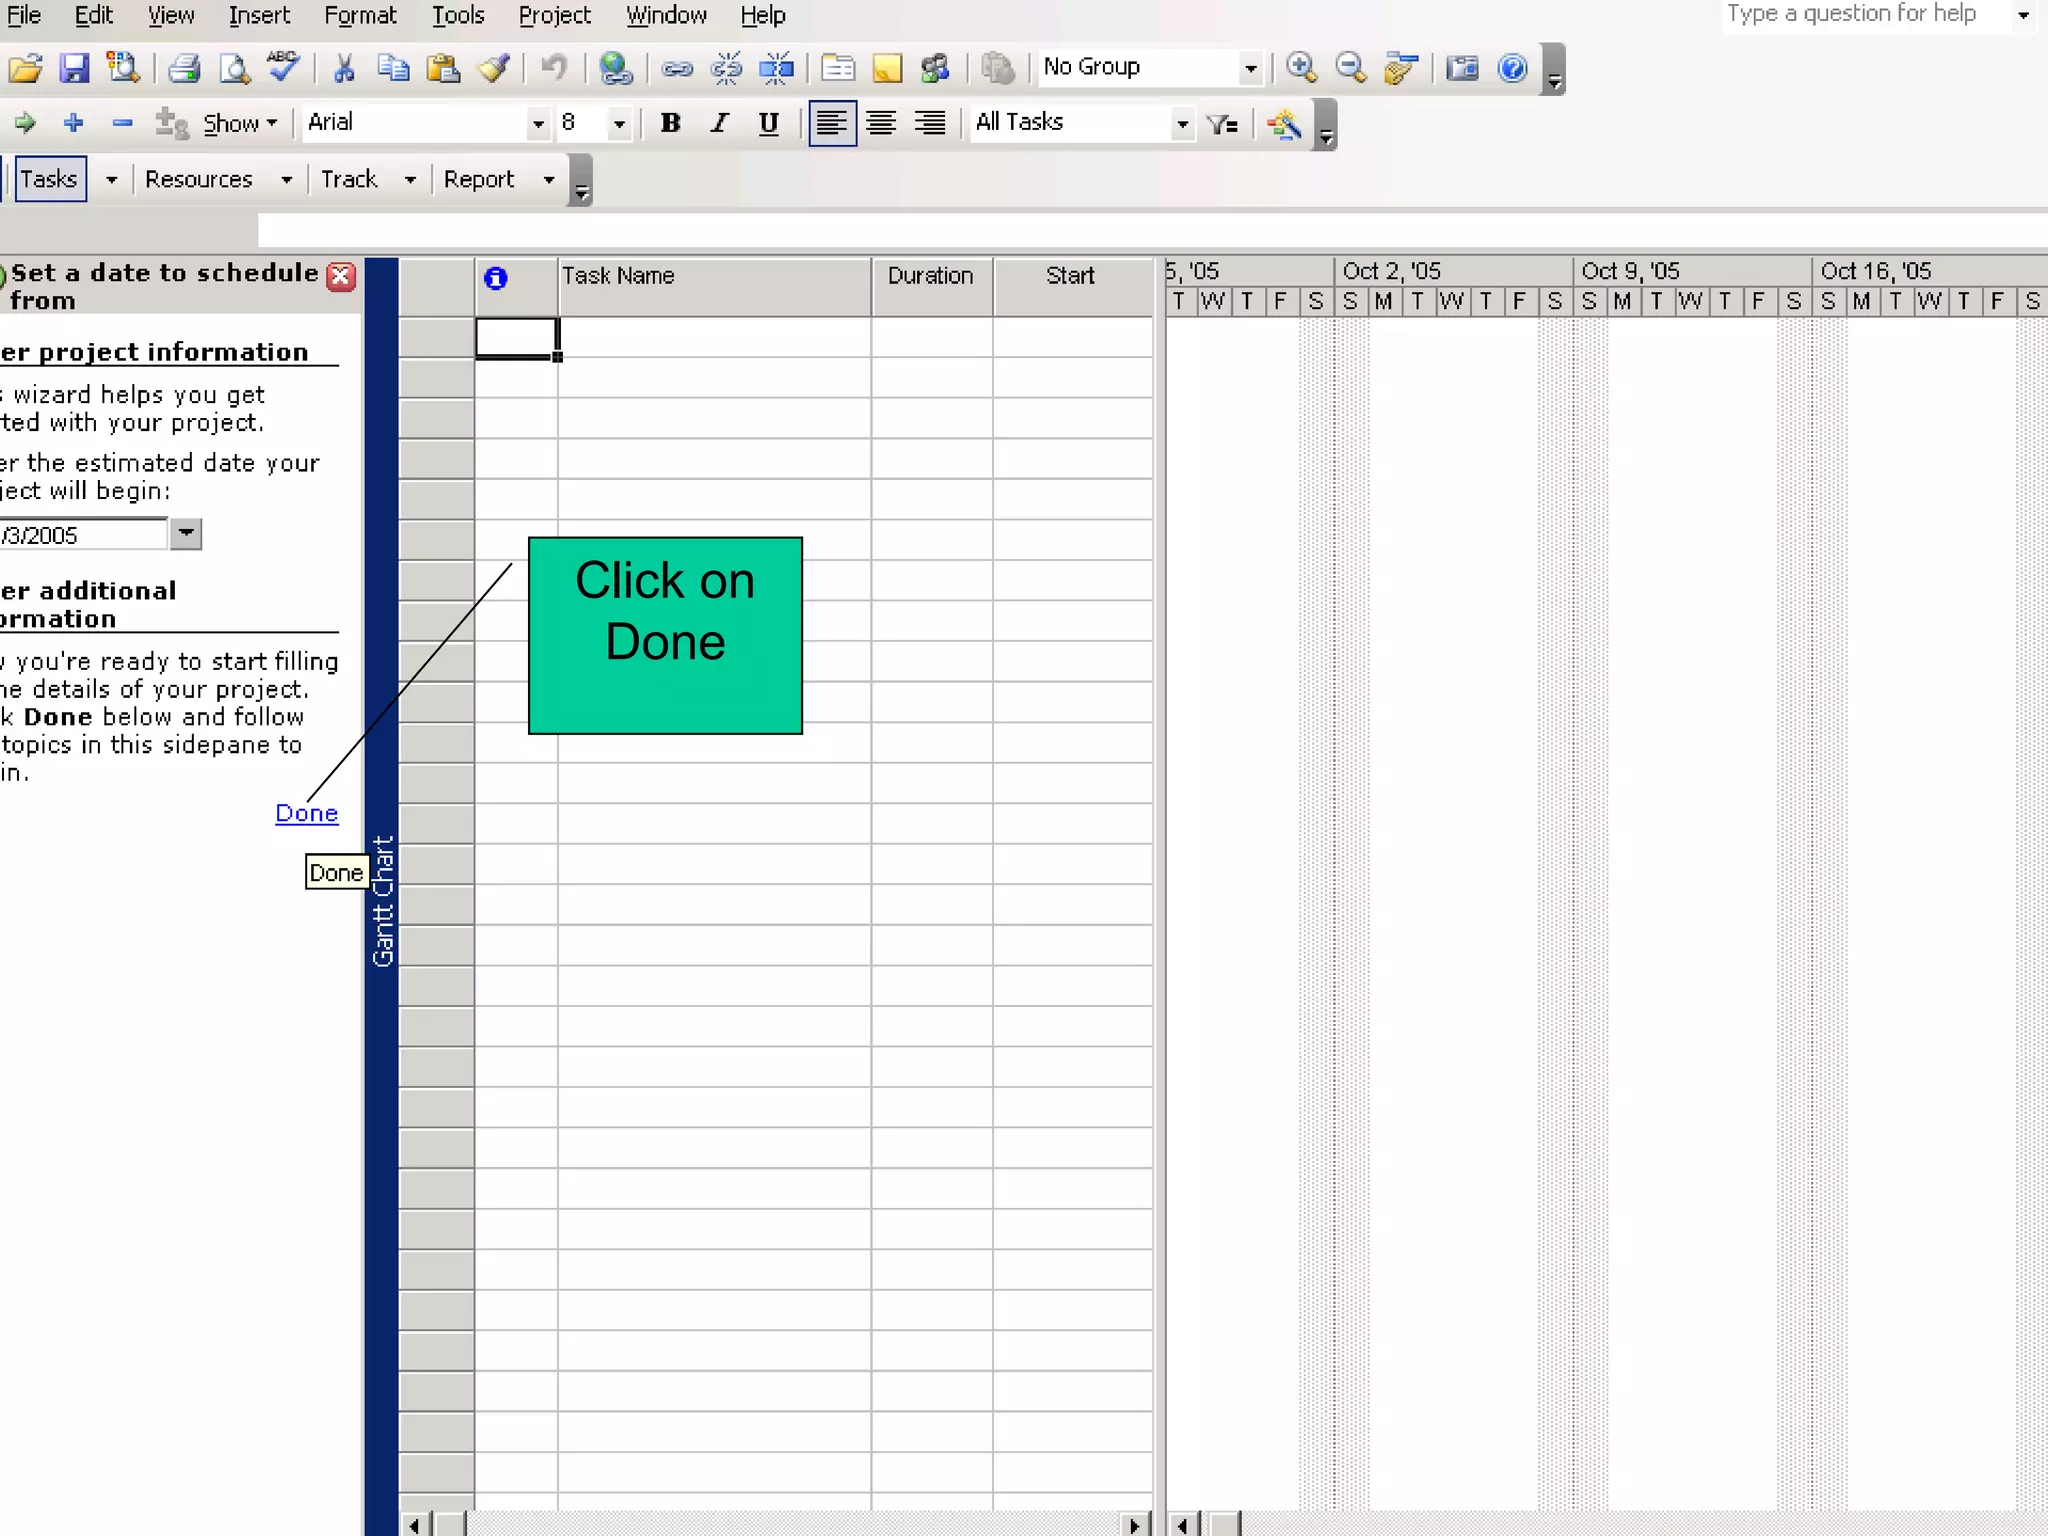
Task: Open the project start date dropdown
Action: coord(186,534)
